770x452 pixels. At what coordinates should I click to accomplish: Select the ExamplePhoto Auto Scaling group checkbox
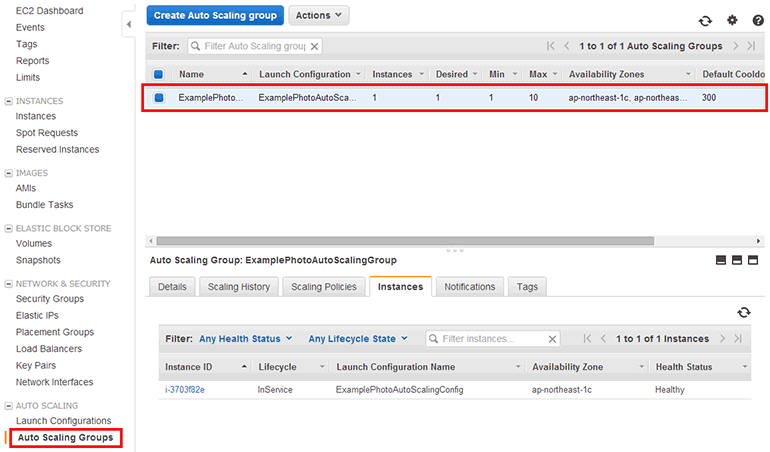[158, 98]
